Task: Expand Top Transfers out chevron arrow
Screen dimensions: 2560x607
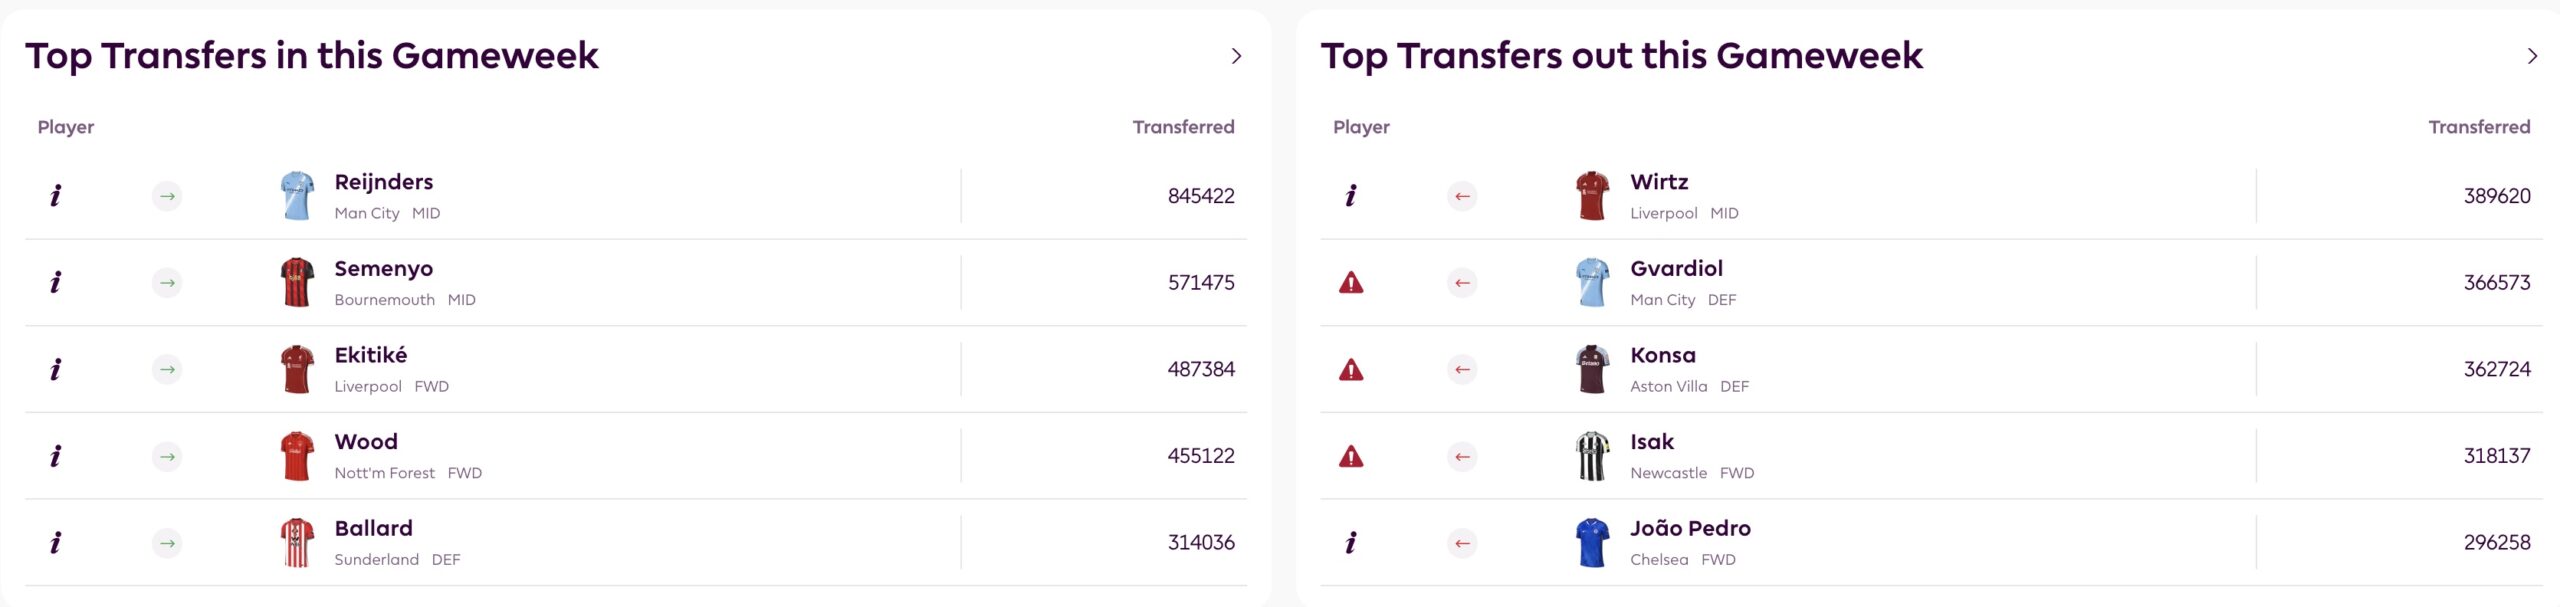Action: [2532, 56]
